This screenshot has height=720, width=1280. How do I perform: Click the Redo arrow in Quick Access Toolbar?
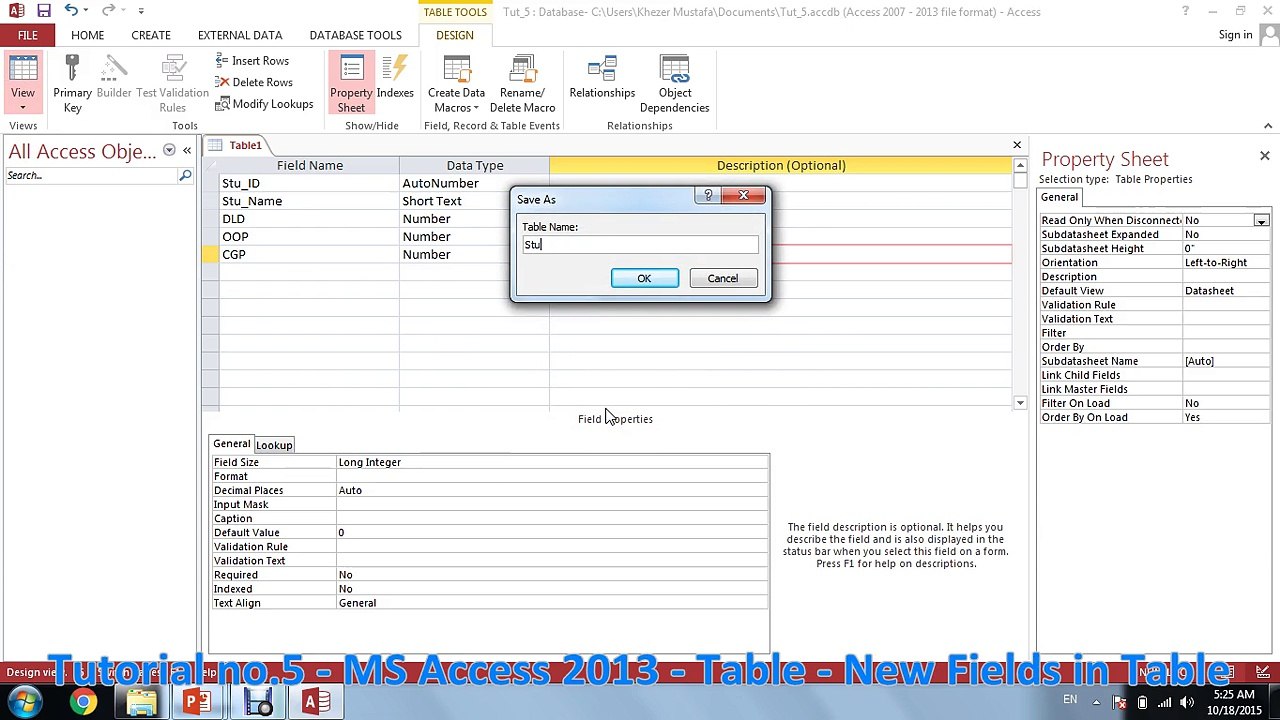pyautogui.click(x=108, y=11)
